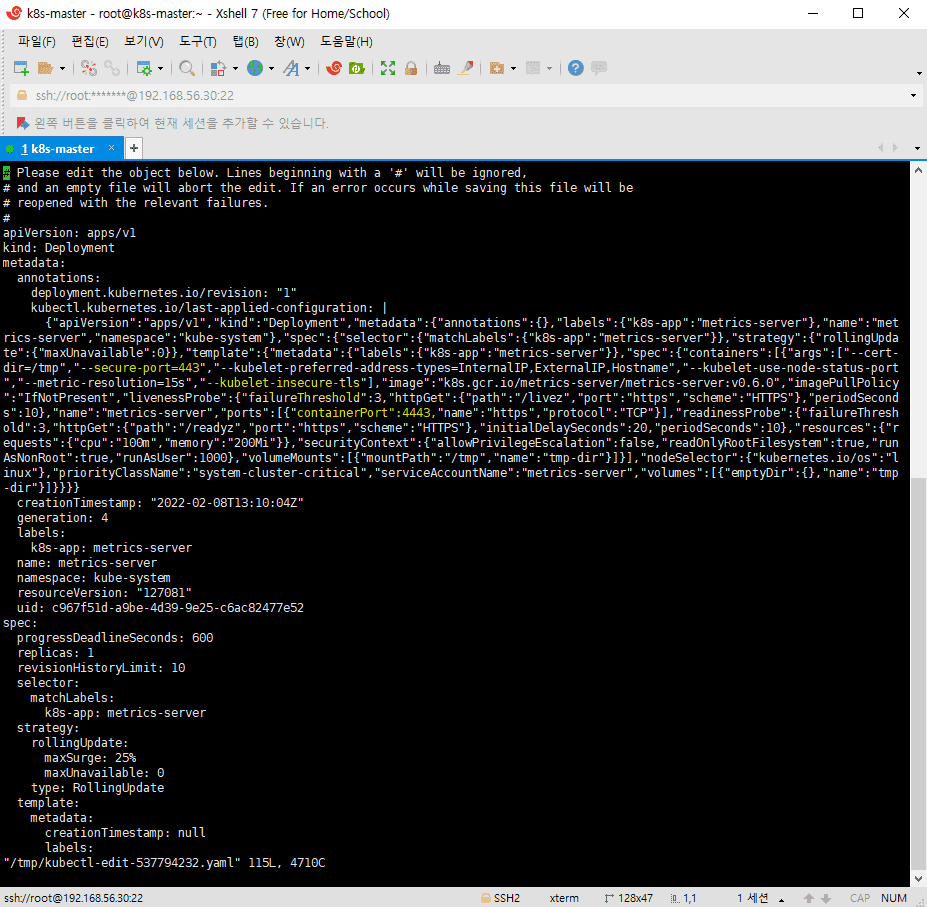Image resolution: width=927 pixels, height=907 pixels.
Task: Expand the folder-with-plus dropdown arrow
Action: (x=513, y=69)
